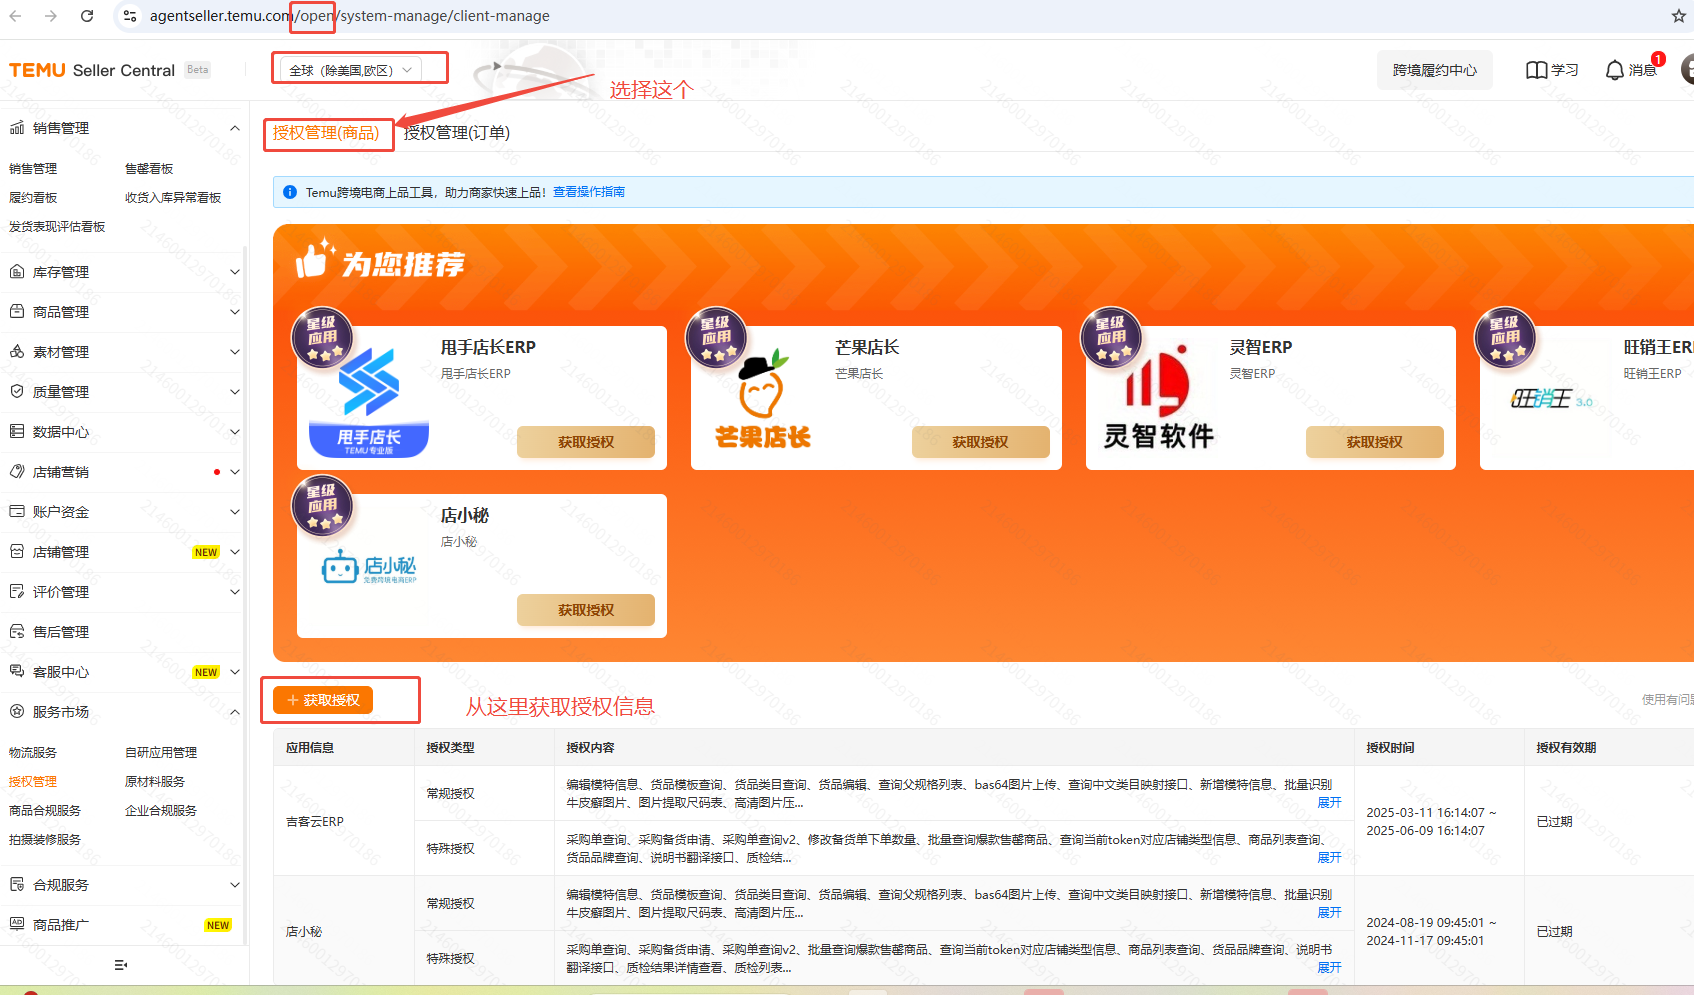Select the 授权管理(商品) tab

[326, 133]
